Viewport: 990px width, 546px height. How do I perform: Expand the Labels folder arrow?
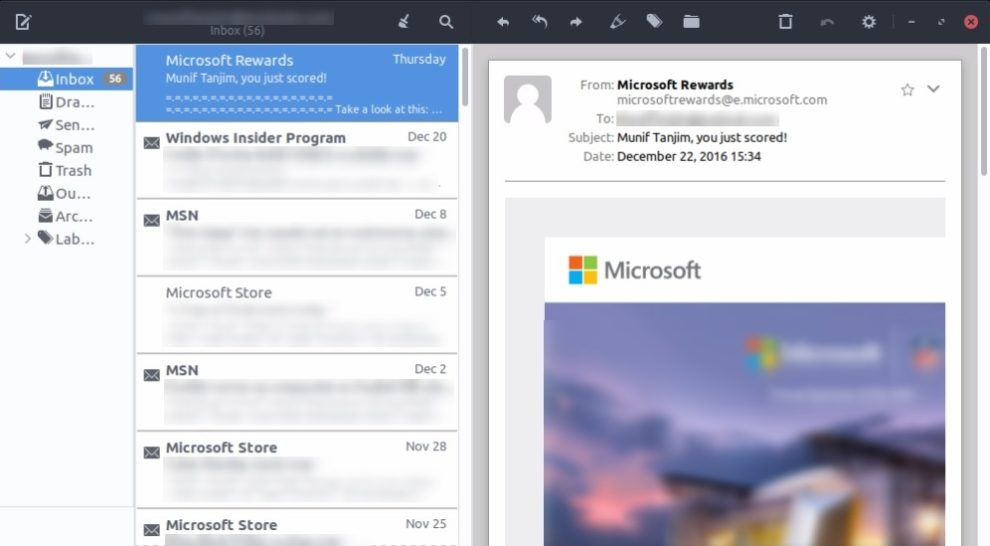[x=27, y=239]
